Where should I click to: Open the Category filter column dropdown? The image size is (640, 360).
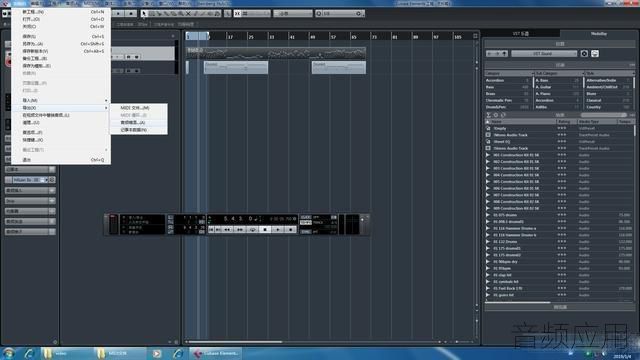click(x=509, y=73)
